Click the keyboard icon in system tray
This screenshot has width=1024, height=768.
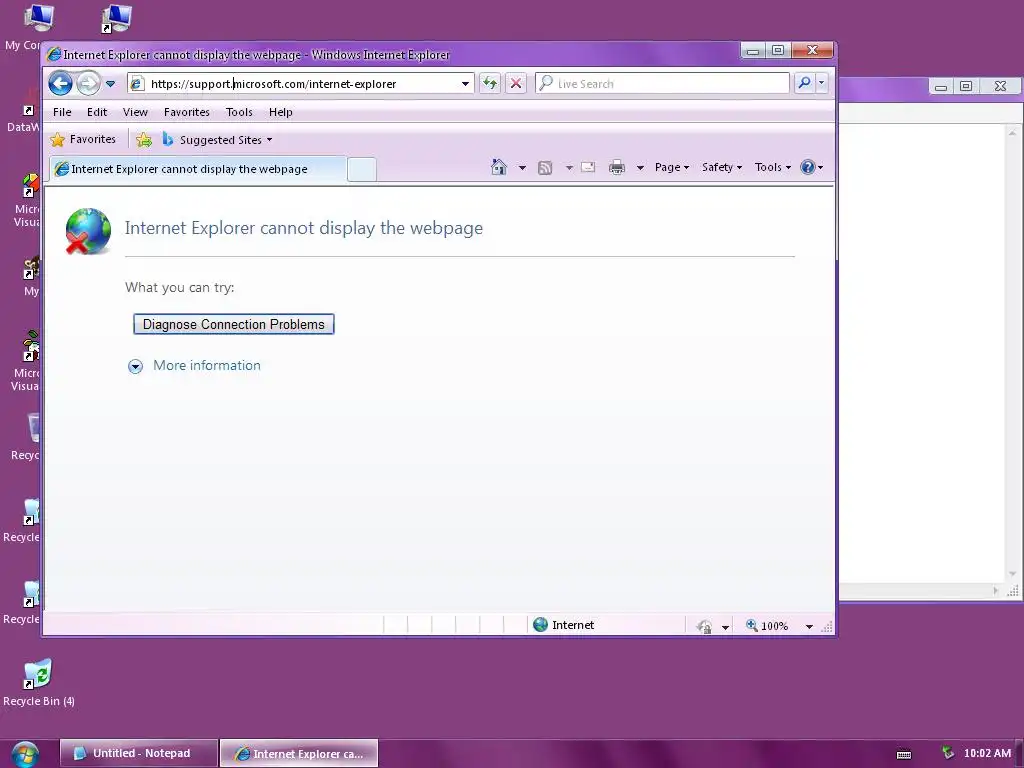click(904, 754)
